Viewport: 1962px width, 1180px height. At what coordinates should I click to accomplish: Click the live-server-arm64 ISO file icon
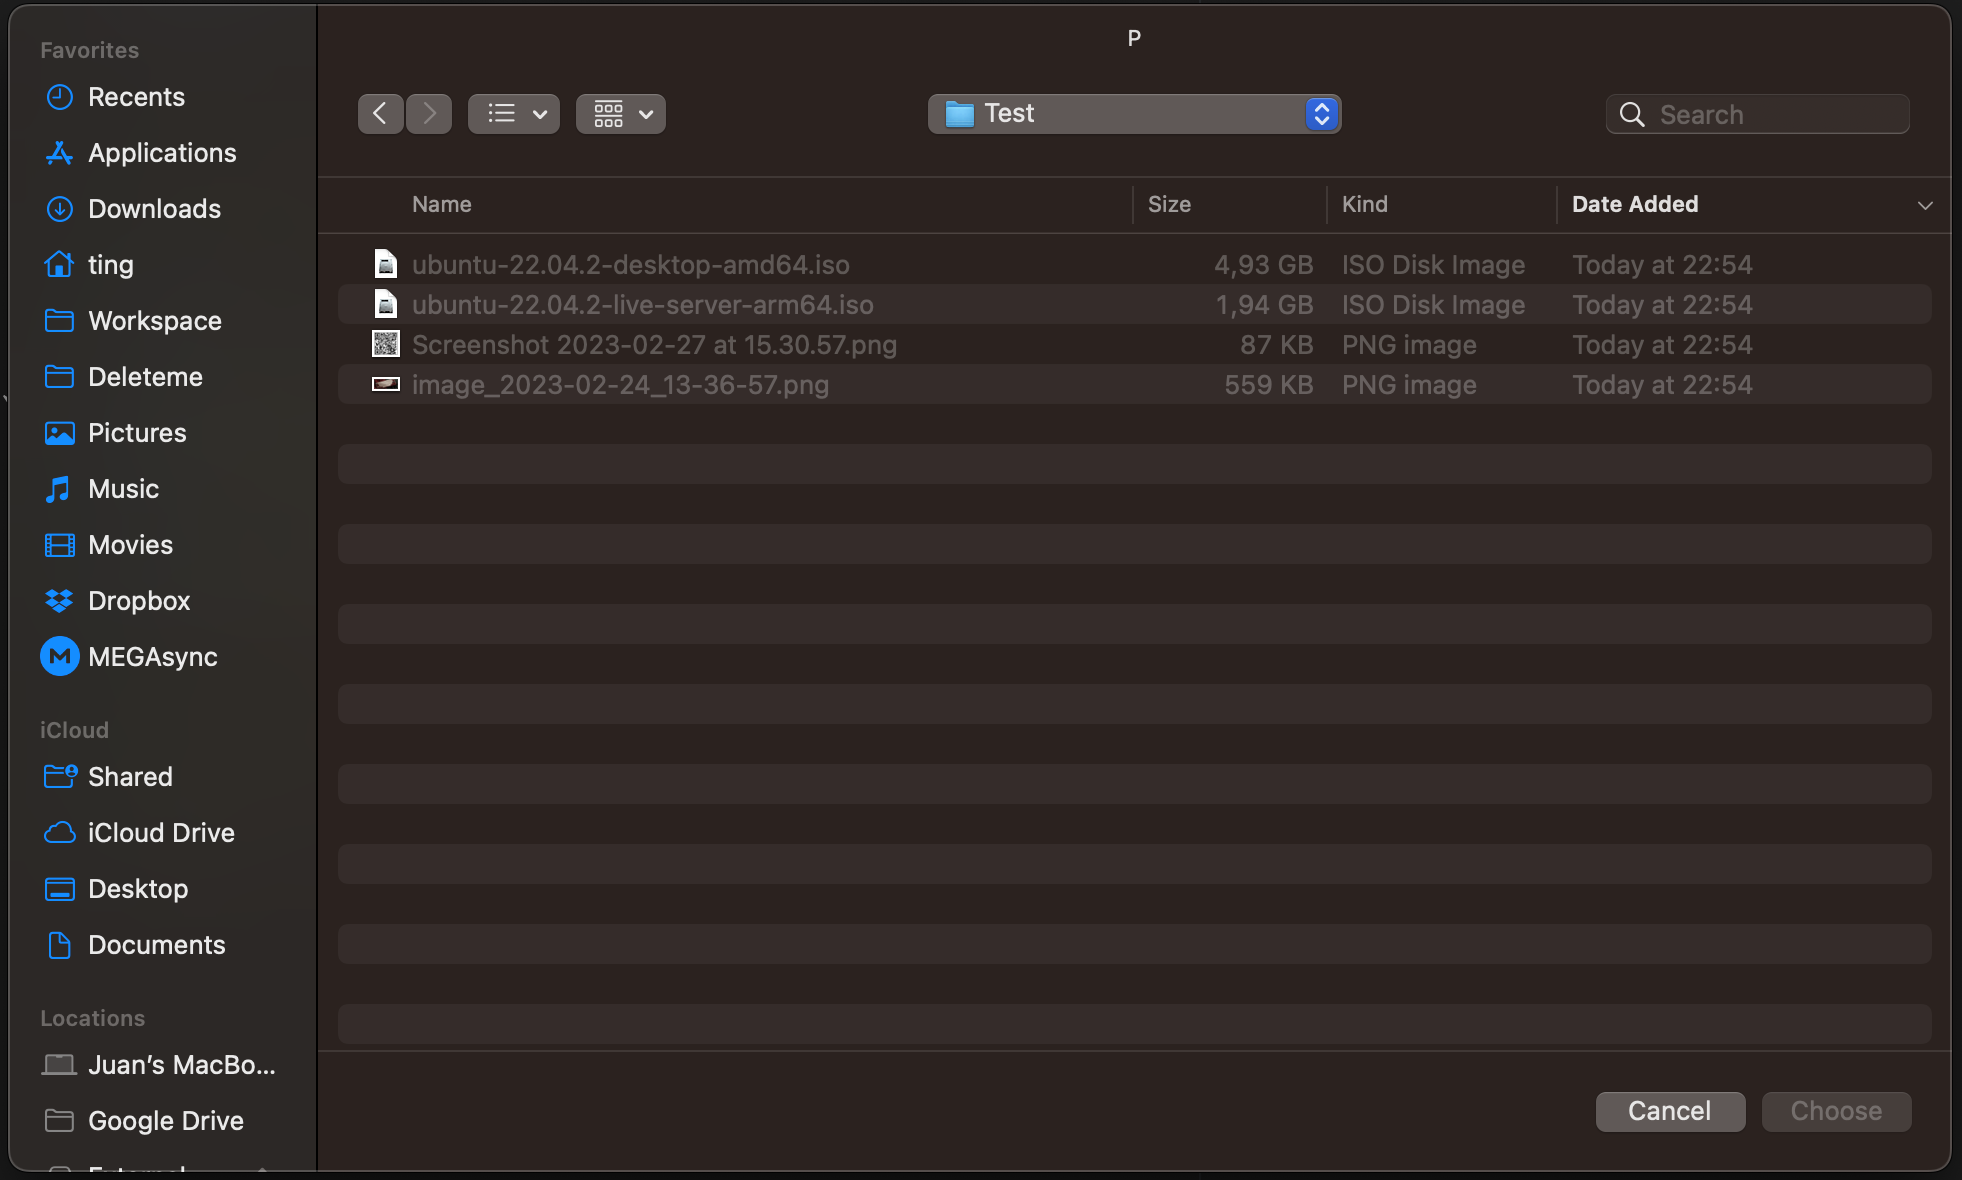tap(386, 304)
